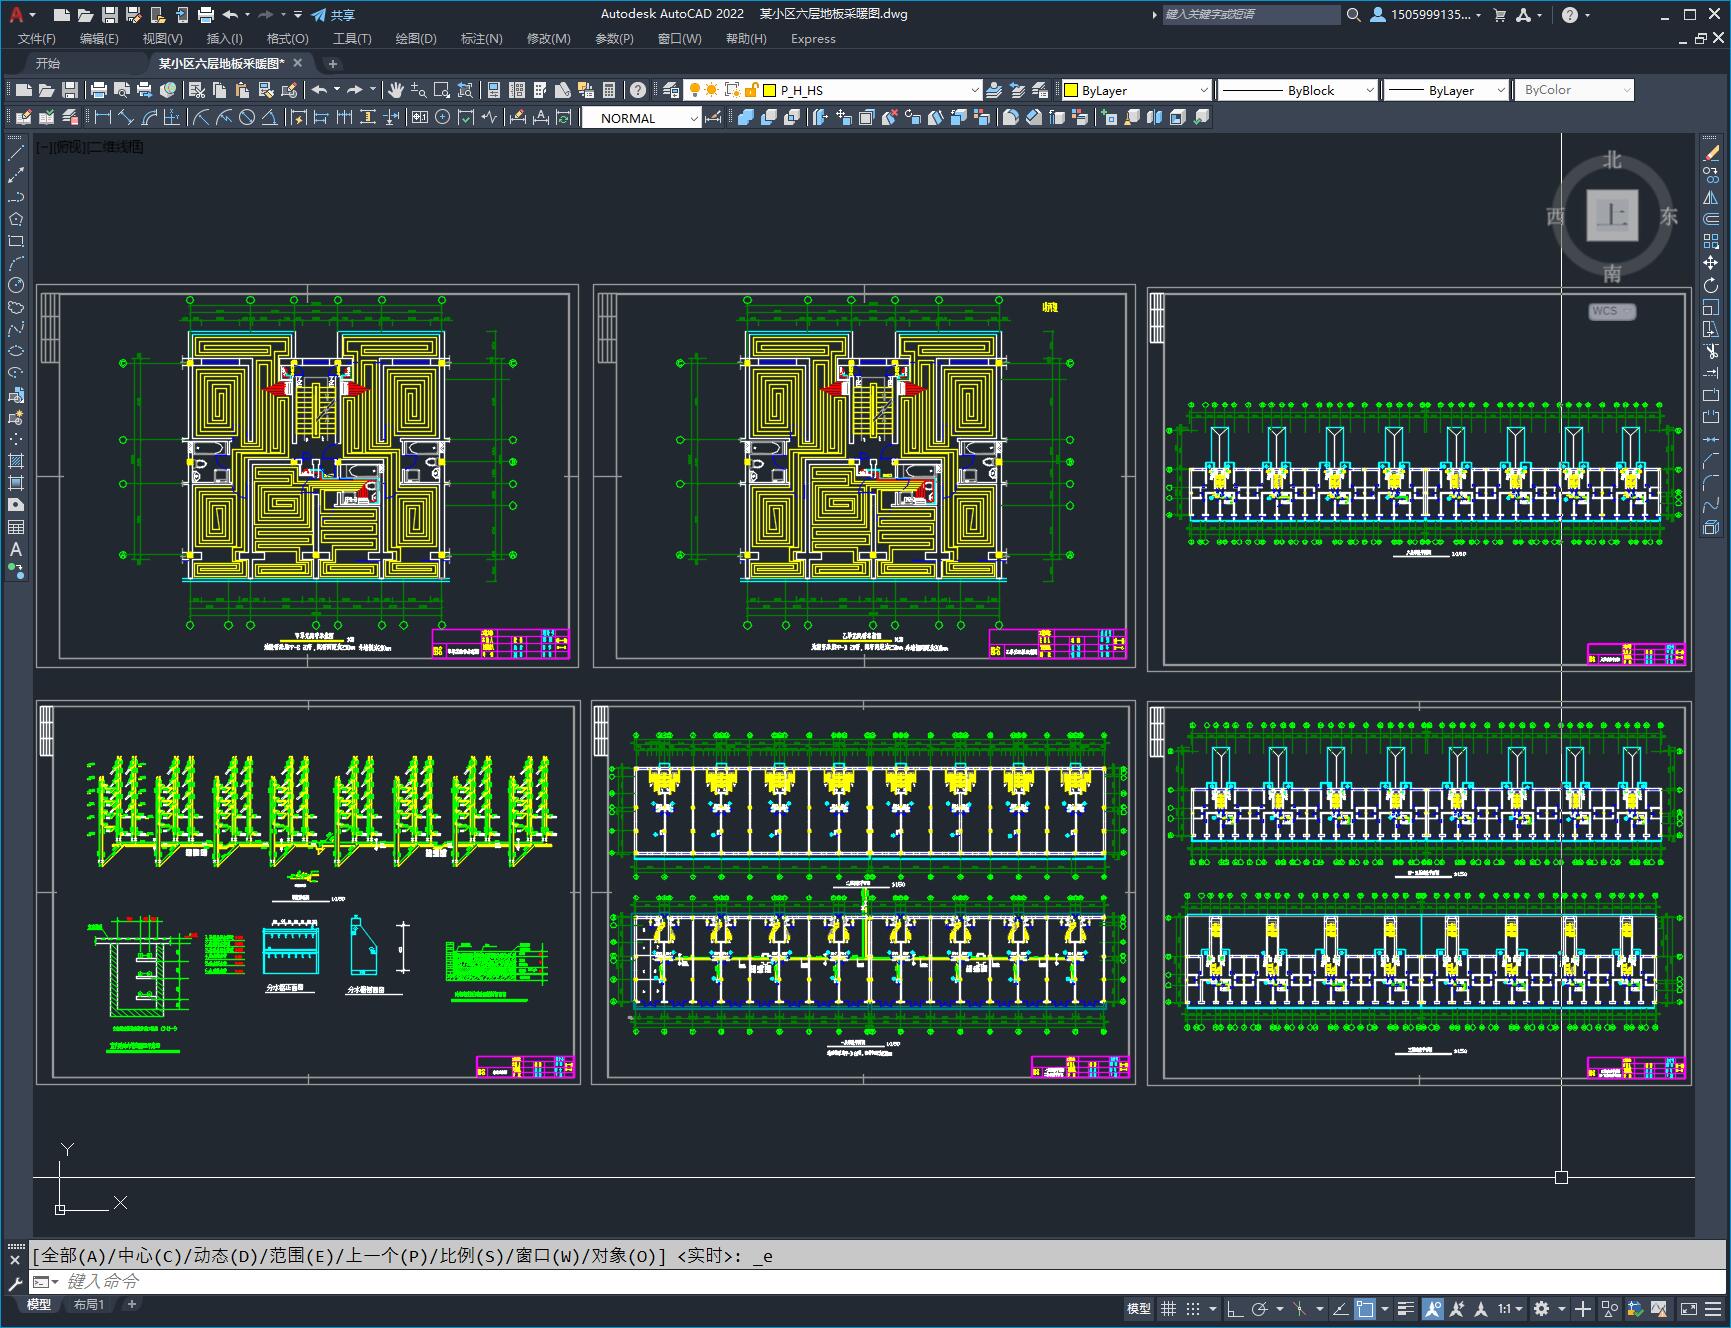Toggle ortho mode in status bar
Viewport: 1731px width, 1328px height.
(1235, 1308)
